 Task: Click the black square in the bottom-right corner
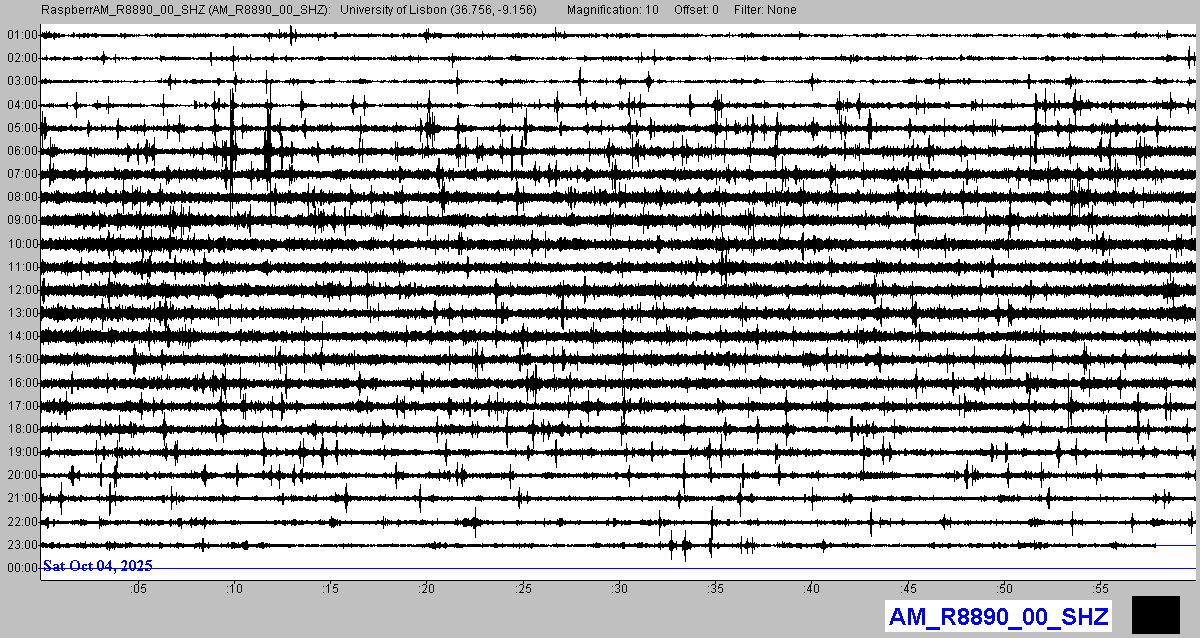pyautogui.click(x=1156, y=615)
